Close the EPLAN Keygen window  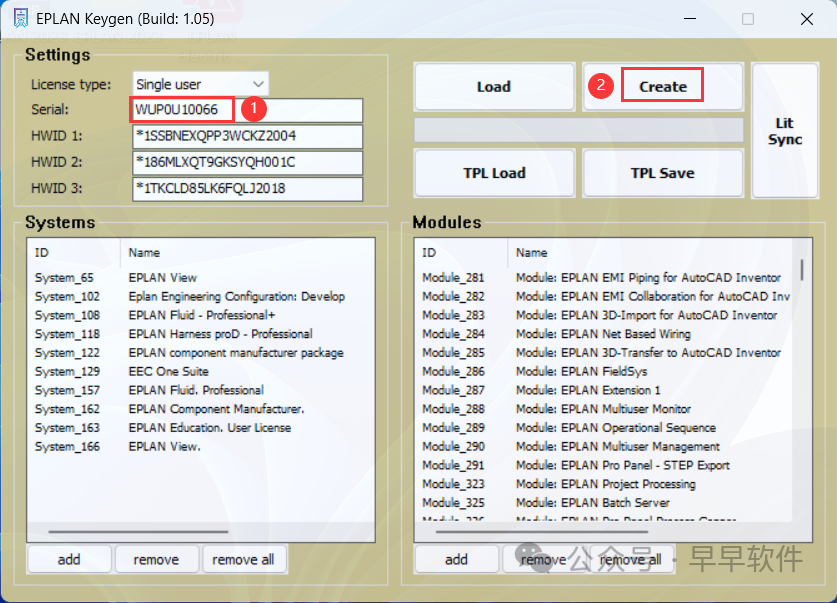click(x=806, y=19)
